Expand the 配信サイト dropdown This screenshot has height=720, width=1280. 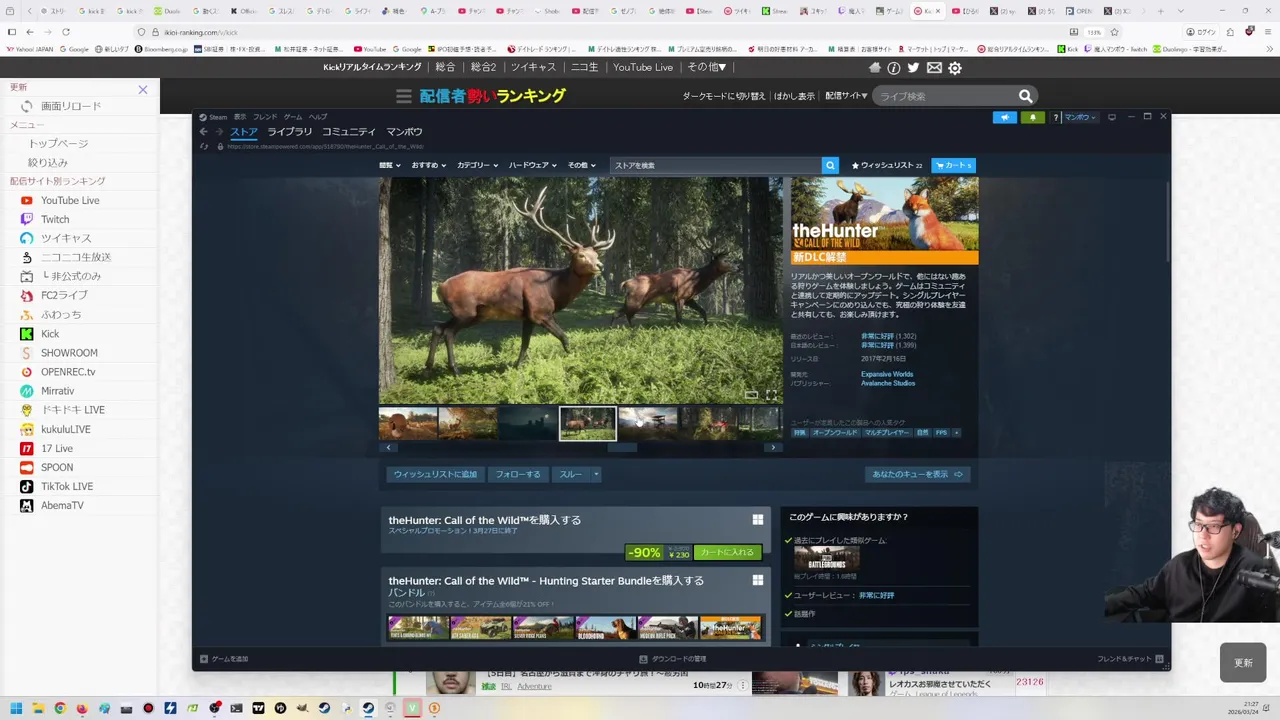(846, 96)
